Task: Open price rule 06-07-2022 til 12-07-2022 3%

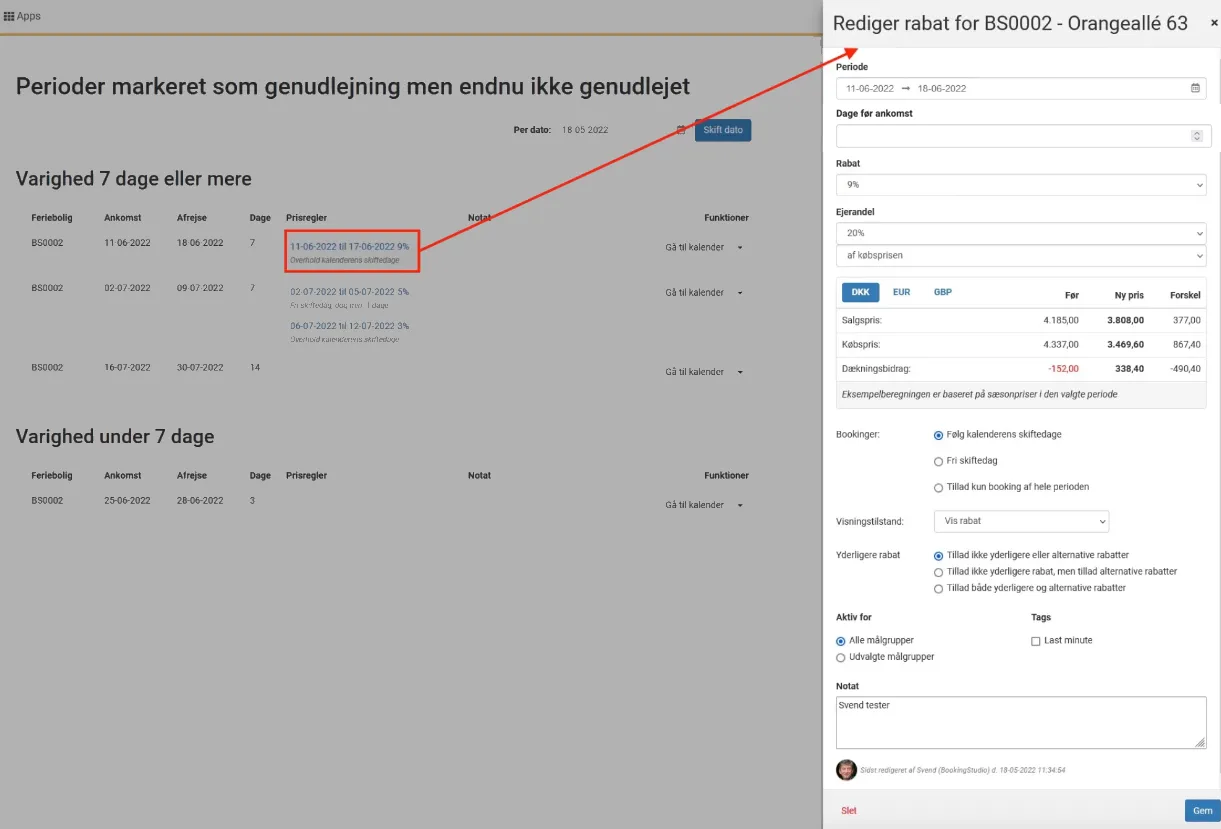Action: tap(349, 326)
